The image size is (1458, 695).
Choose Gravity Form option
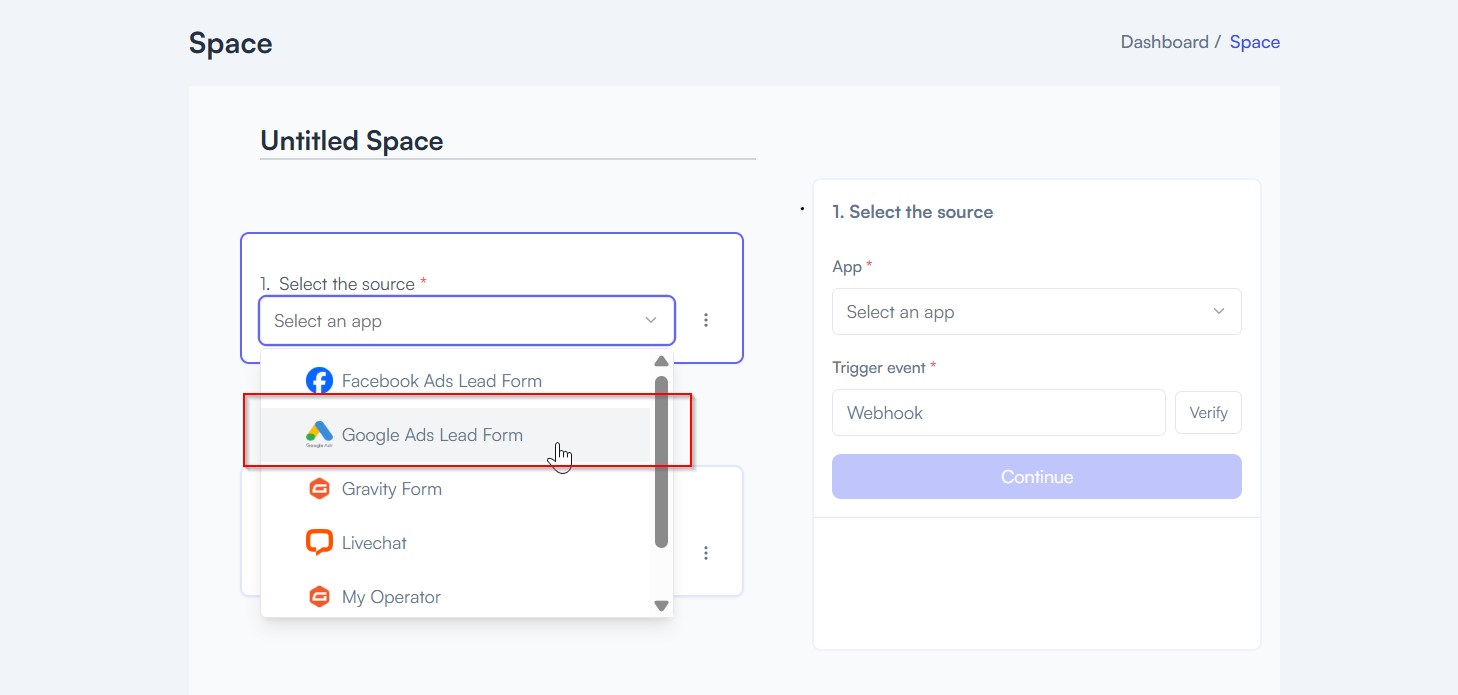pyautogui.click(x=456, y=489)
